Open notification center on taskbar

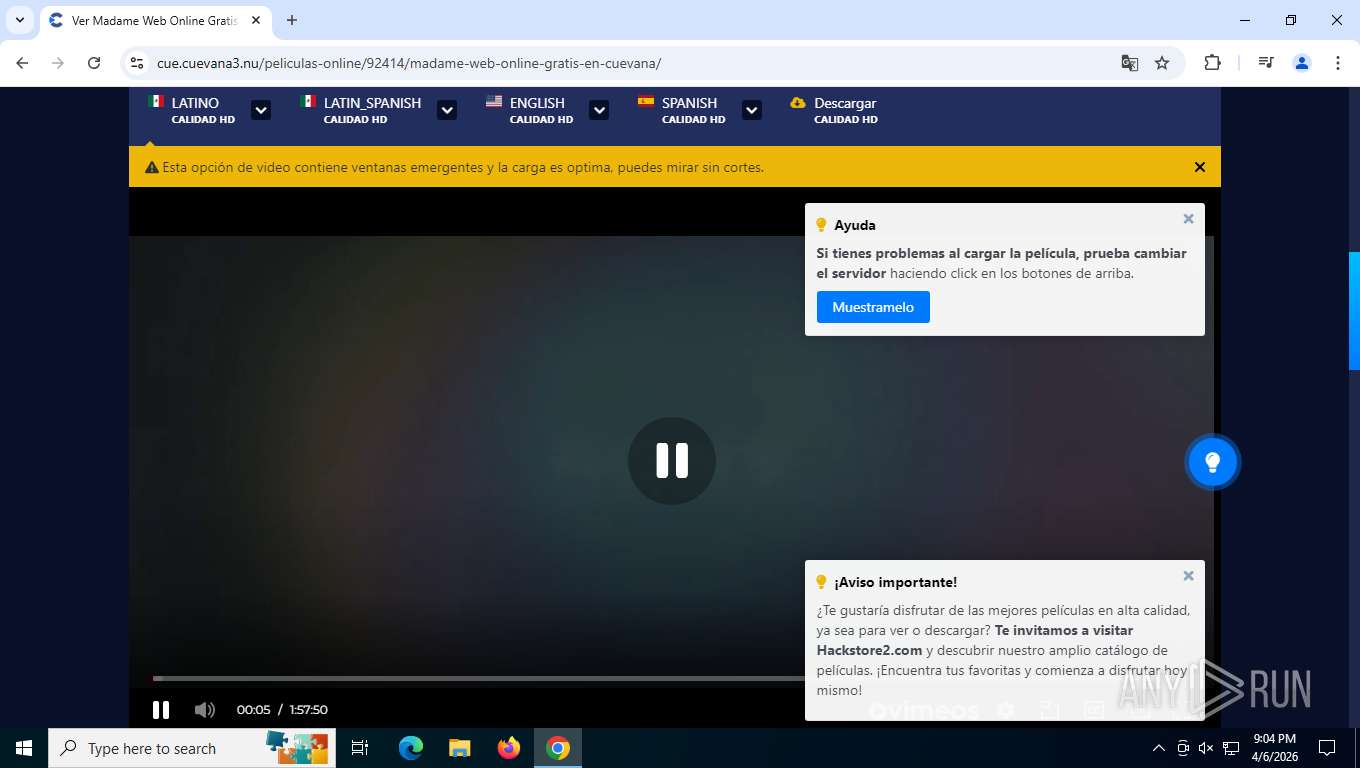pyautogui.click(x=1327, y=748)
